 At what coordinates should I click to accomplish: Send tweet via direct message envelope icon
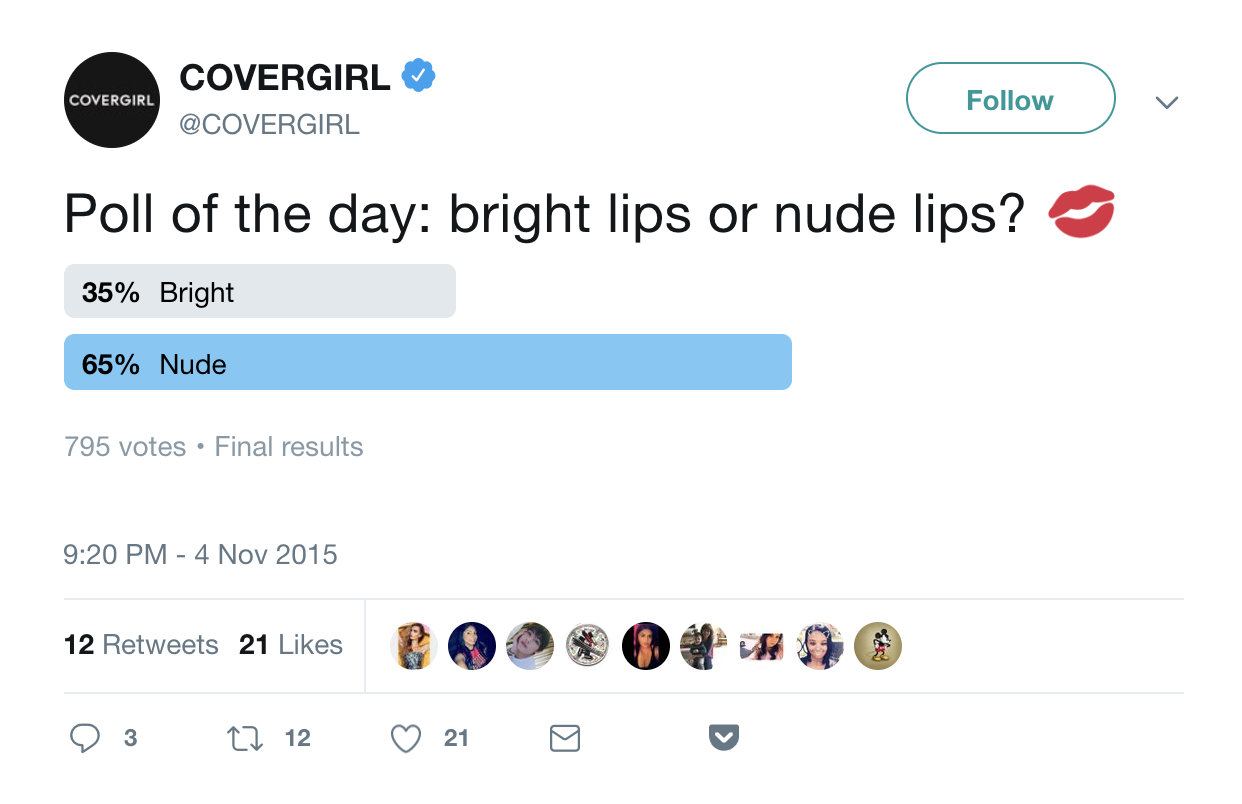(565, 739)
